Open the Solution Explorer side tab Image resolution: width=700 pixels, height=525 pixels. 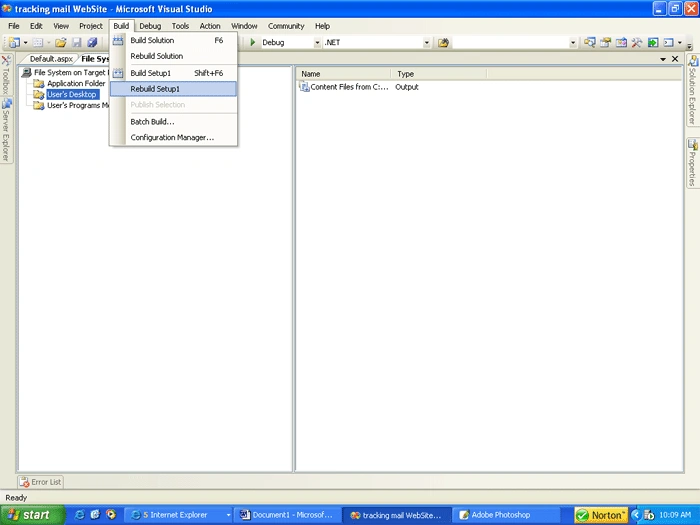coord(693,91)
